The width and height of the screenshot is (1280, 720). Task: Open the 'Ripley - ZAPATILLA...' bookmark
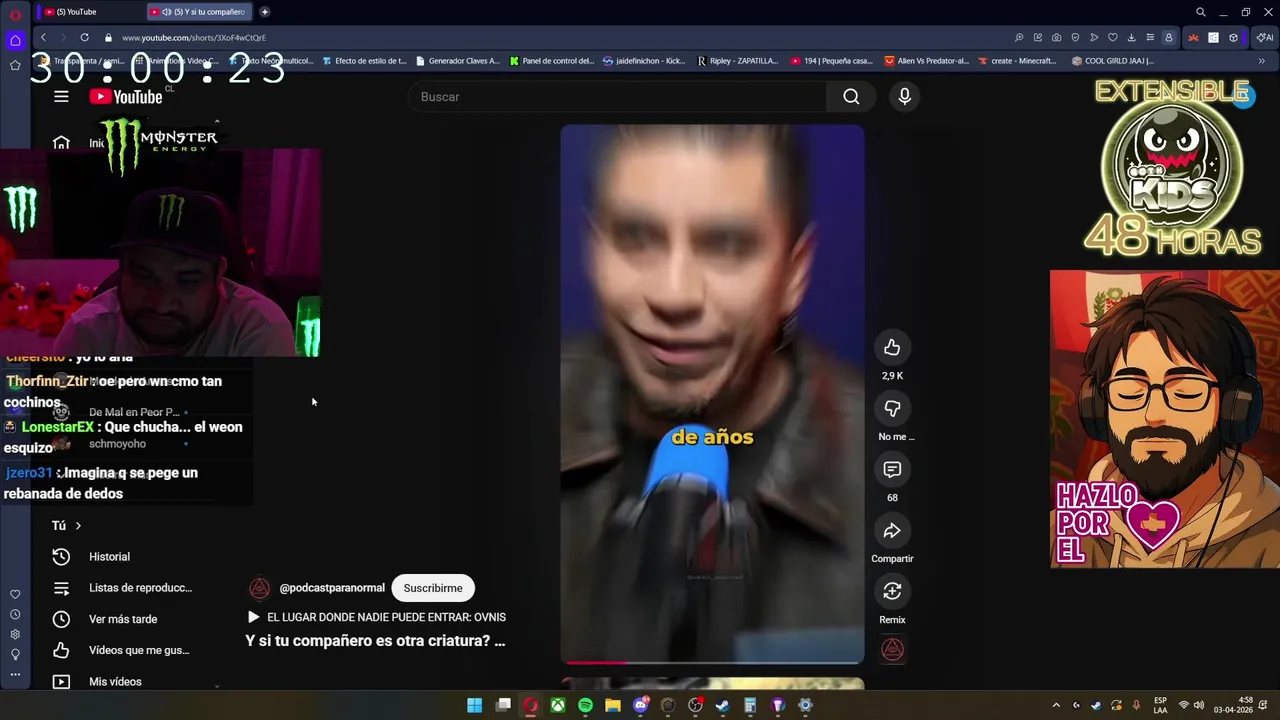[738, 61]
